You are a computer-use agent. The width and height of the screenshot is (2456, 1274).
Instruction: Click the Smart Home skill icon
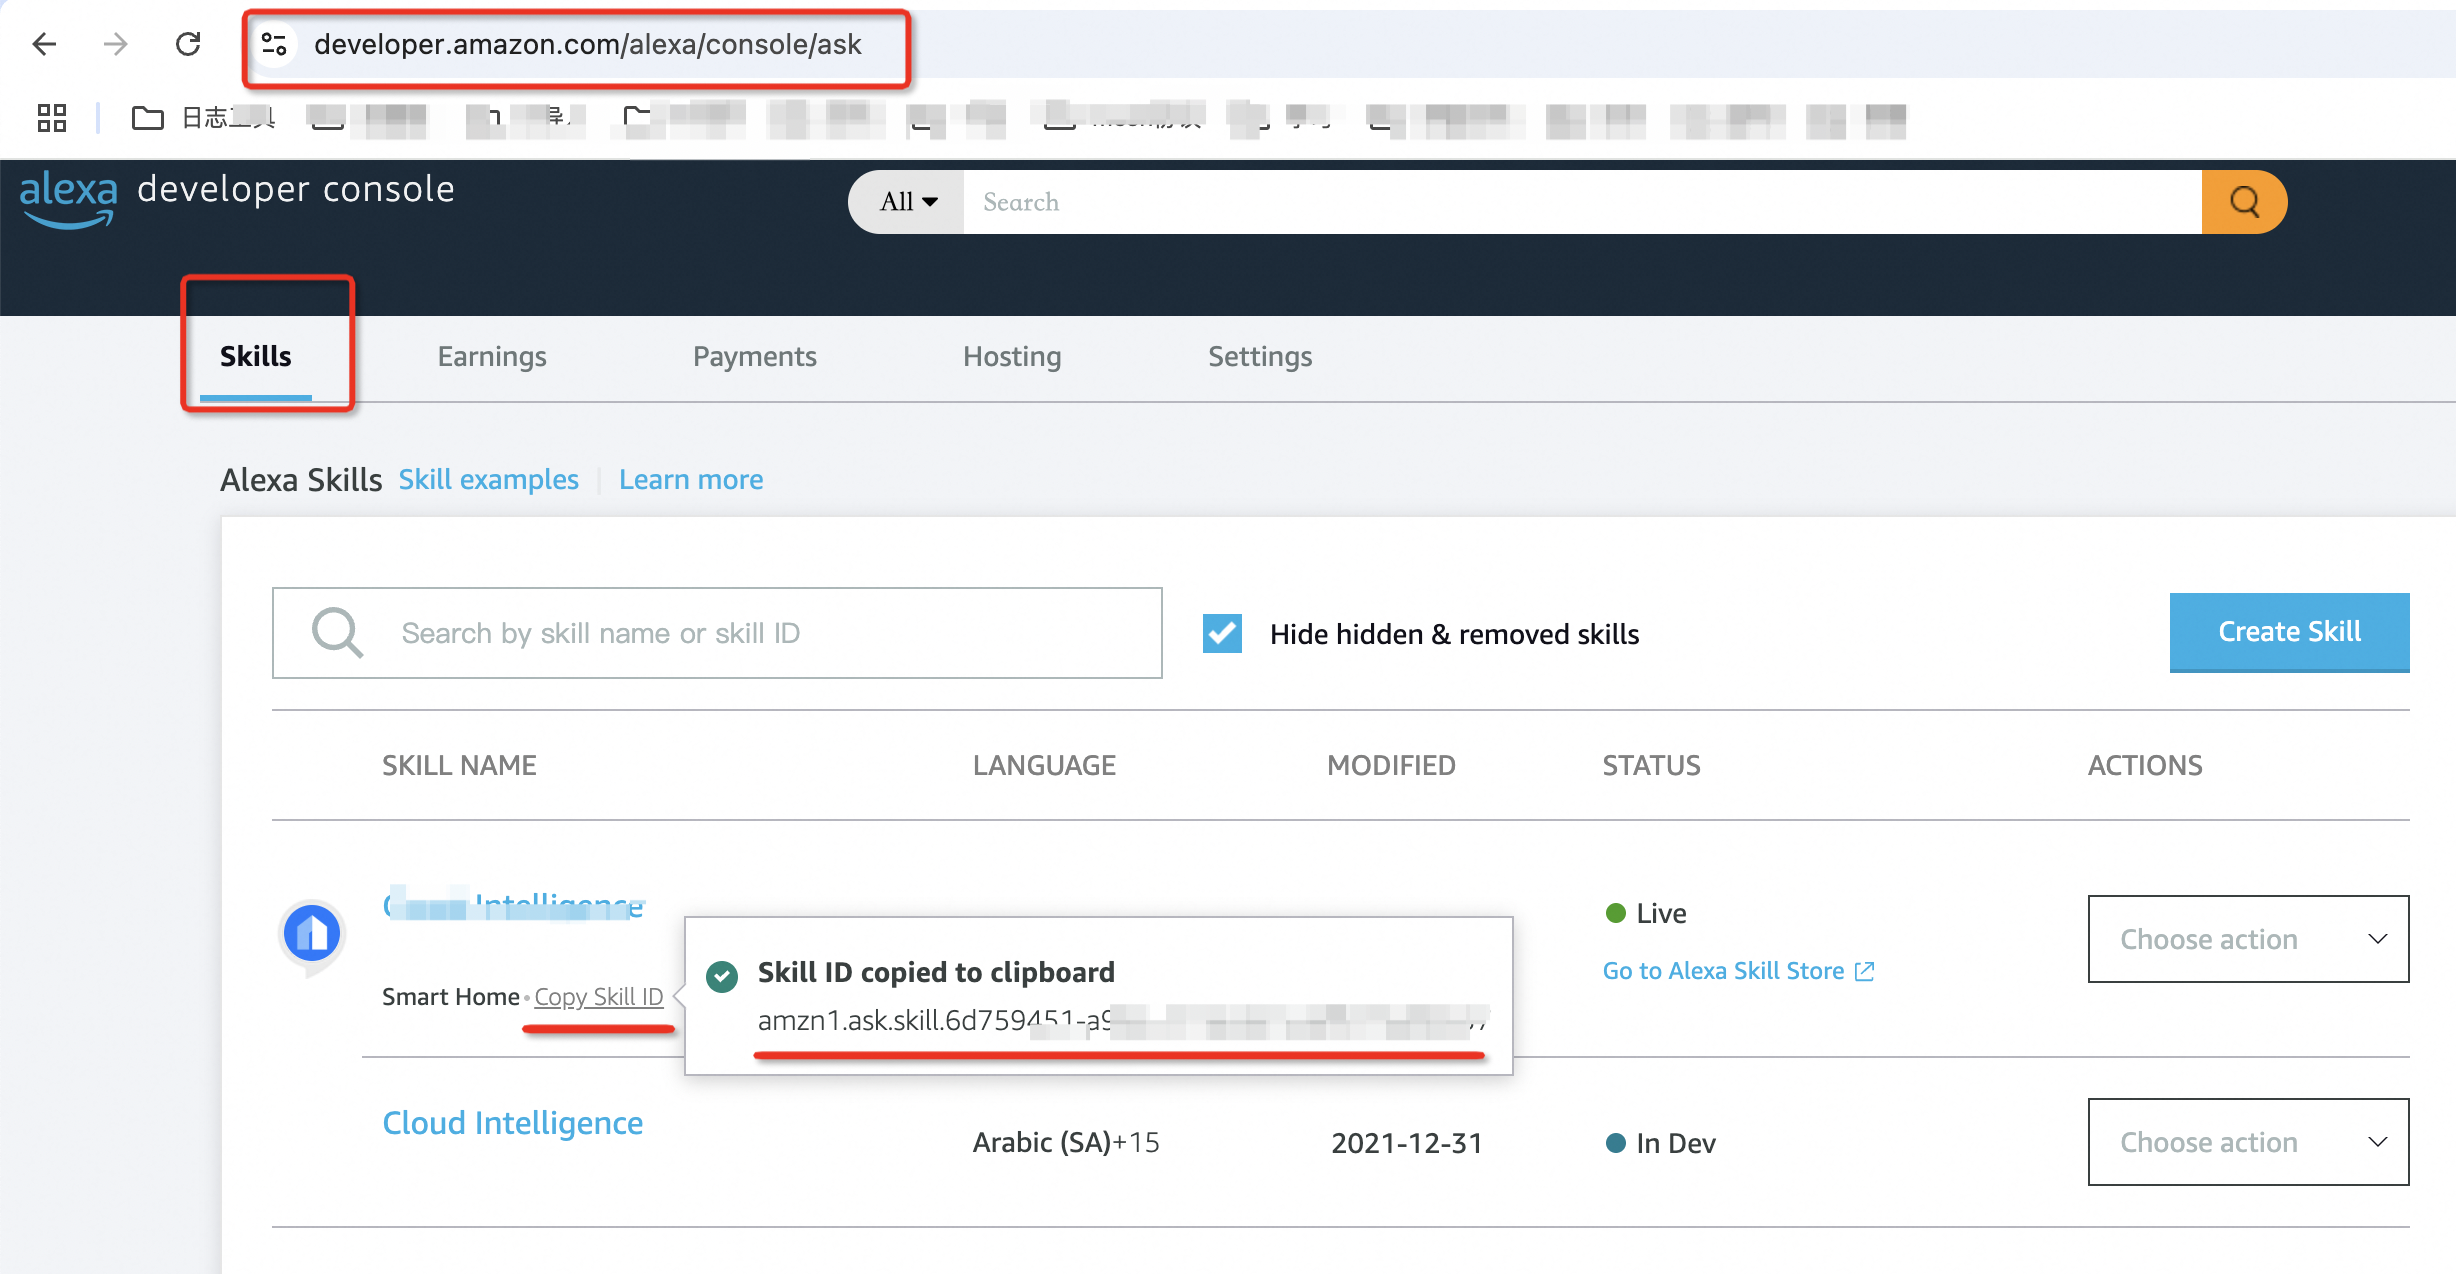tap(312, 936)
